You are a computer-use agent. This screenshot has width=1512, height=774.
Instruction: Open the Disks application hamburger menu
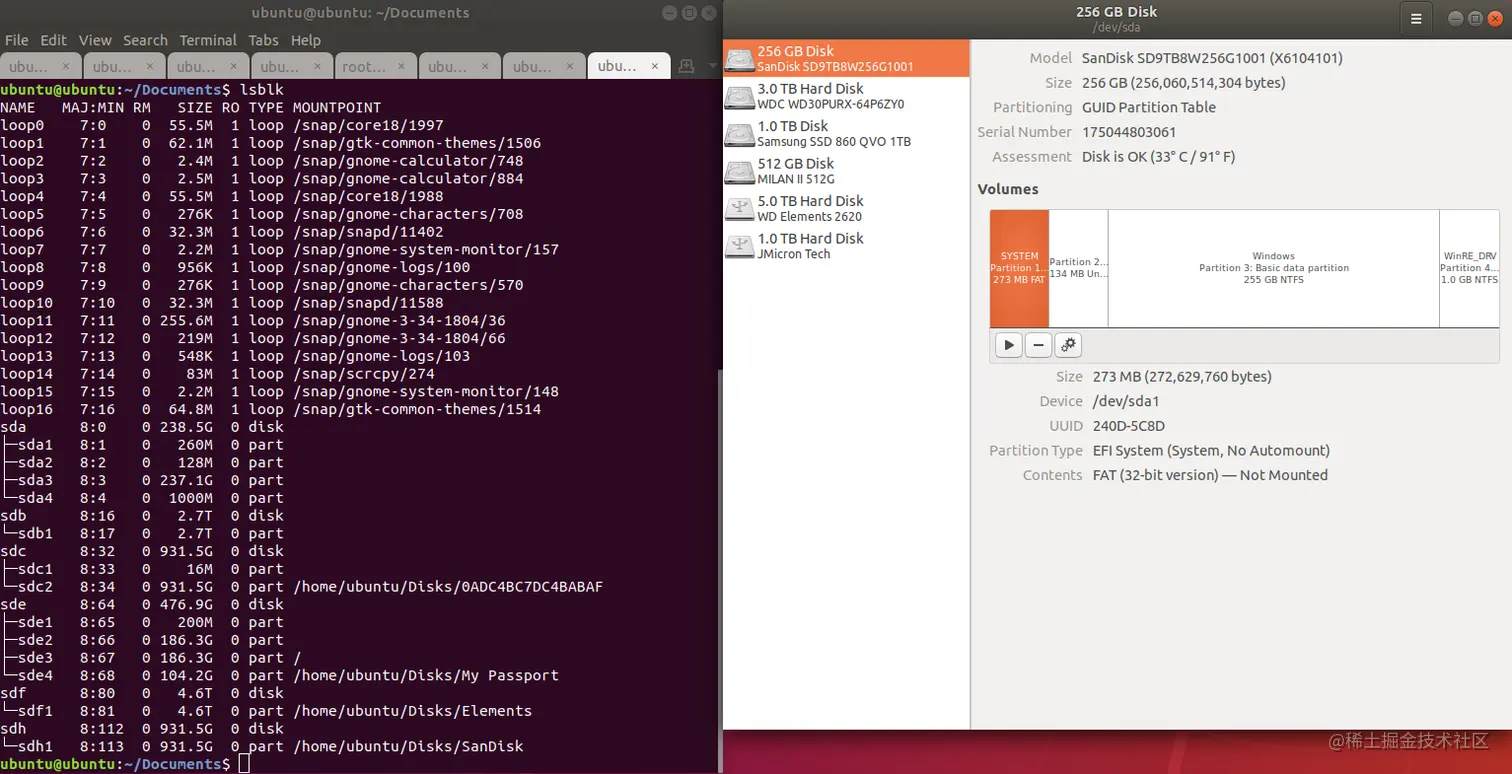pos(1416,18)
